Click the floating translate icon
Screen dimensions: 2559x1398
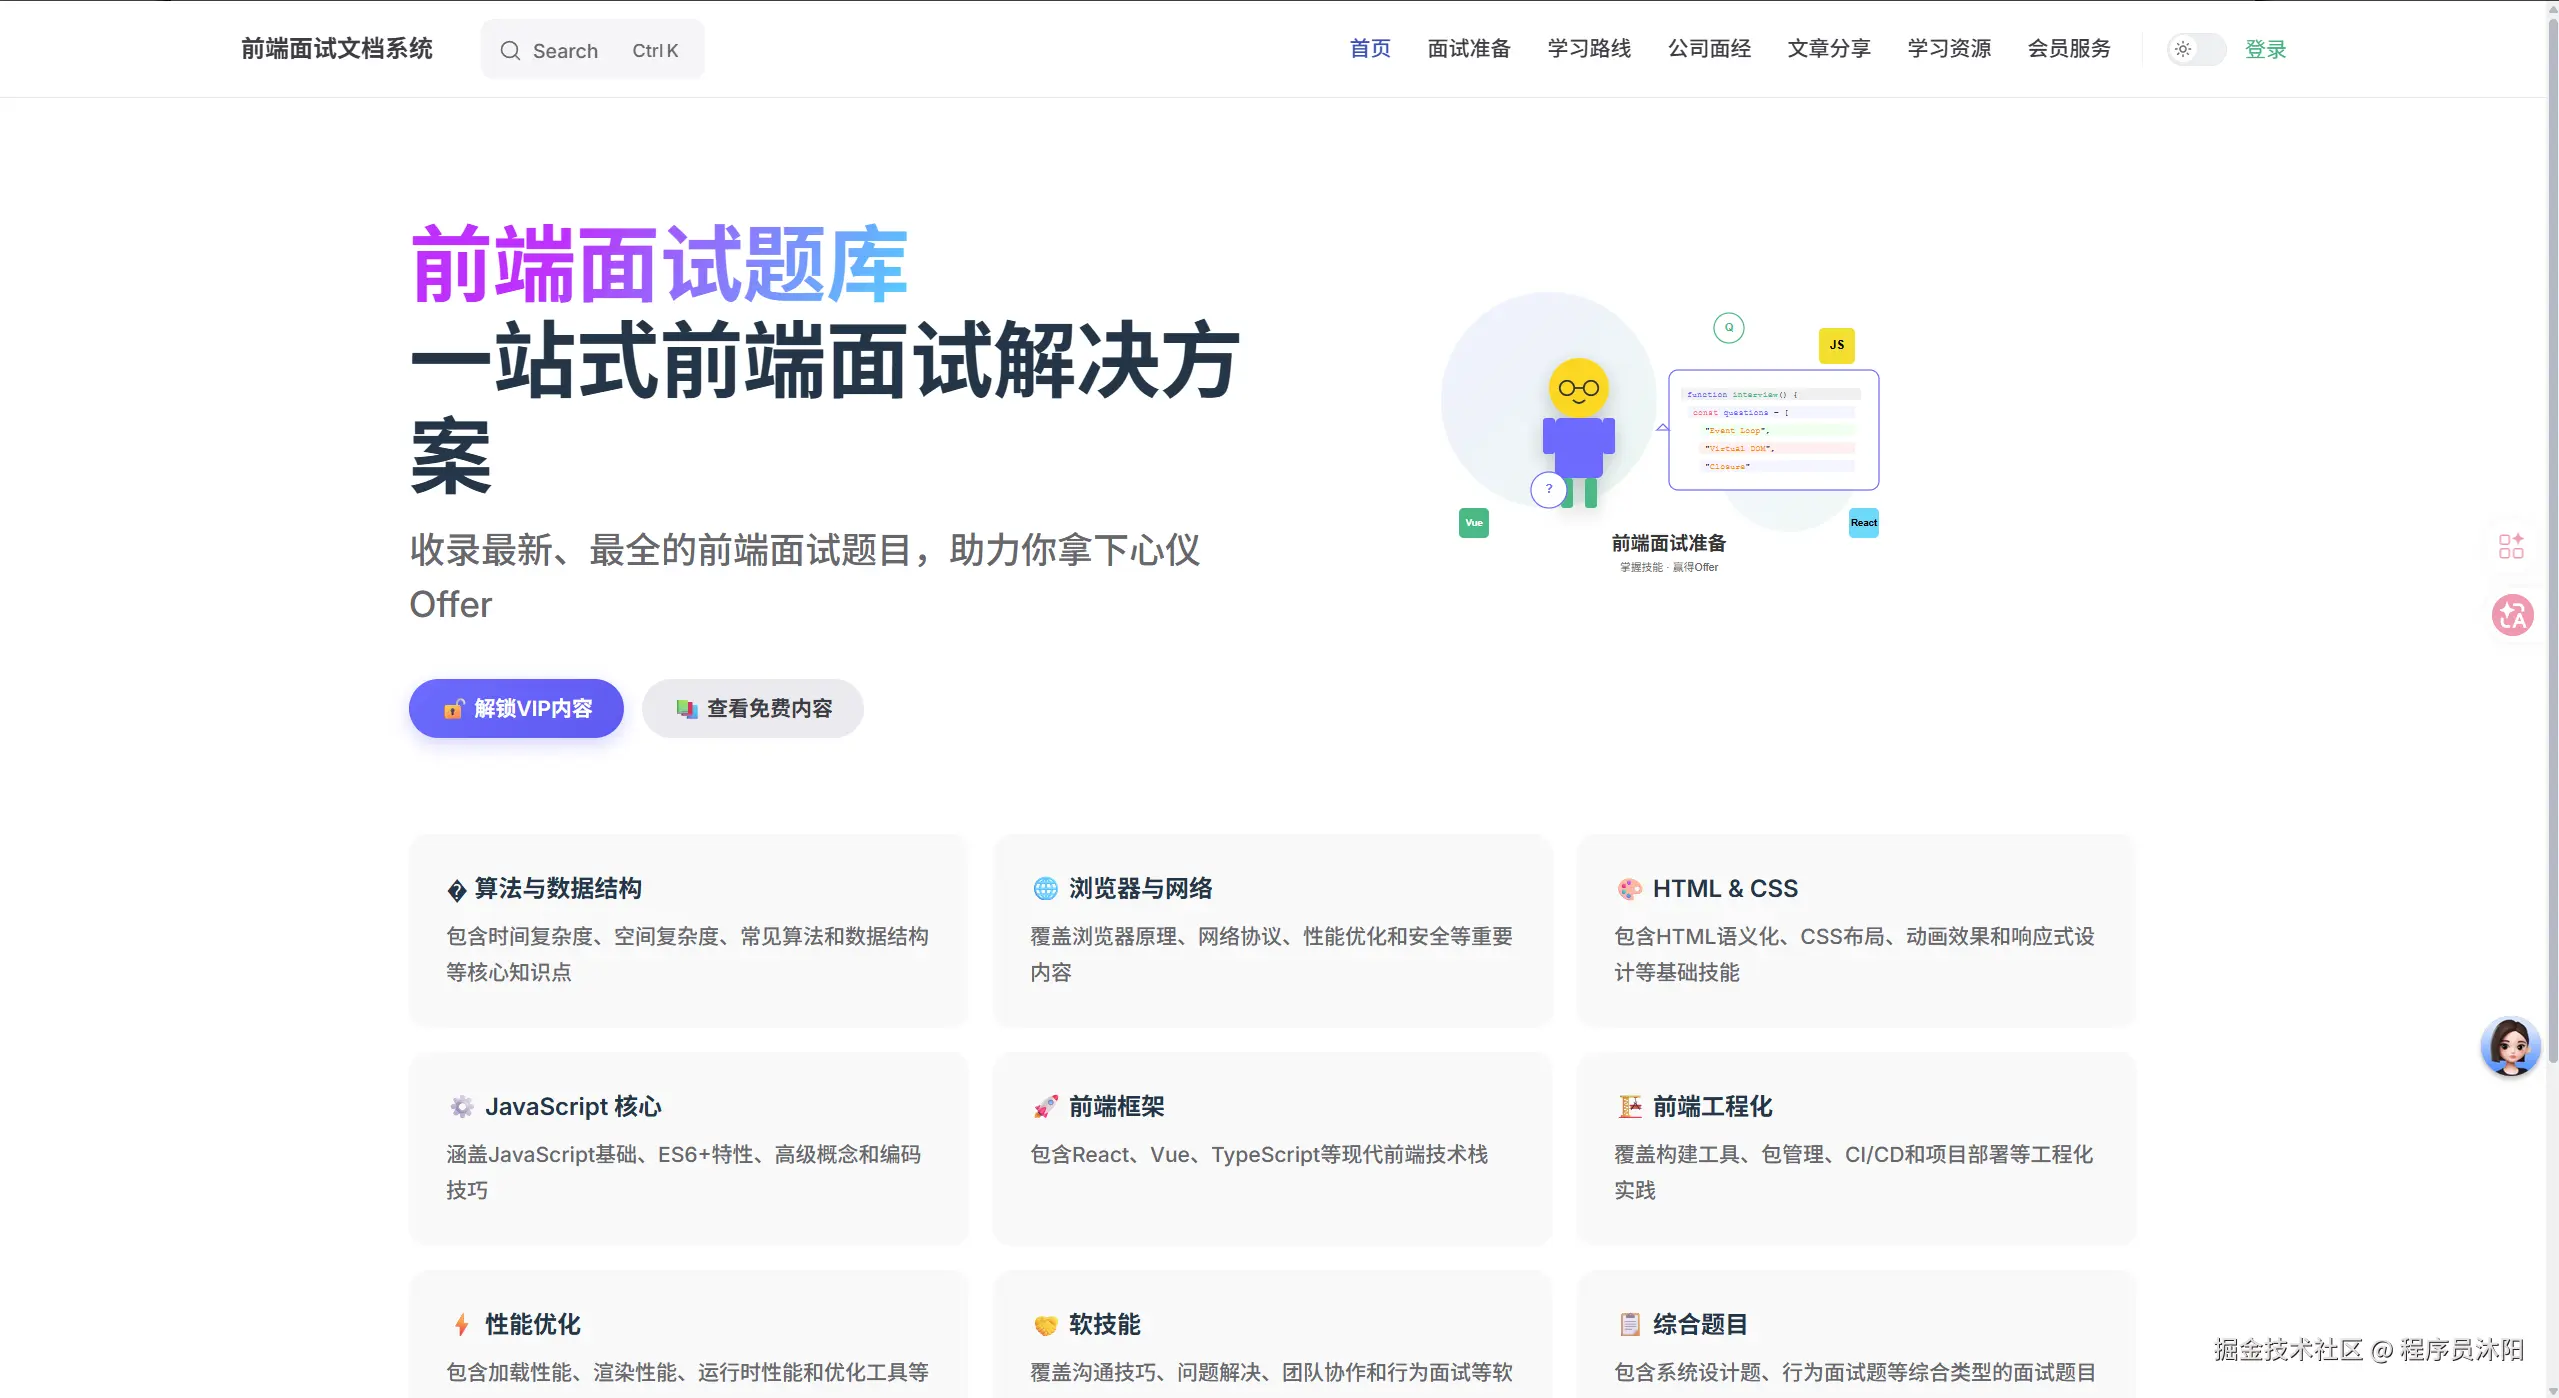click(2512, 615)
